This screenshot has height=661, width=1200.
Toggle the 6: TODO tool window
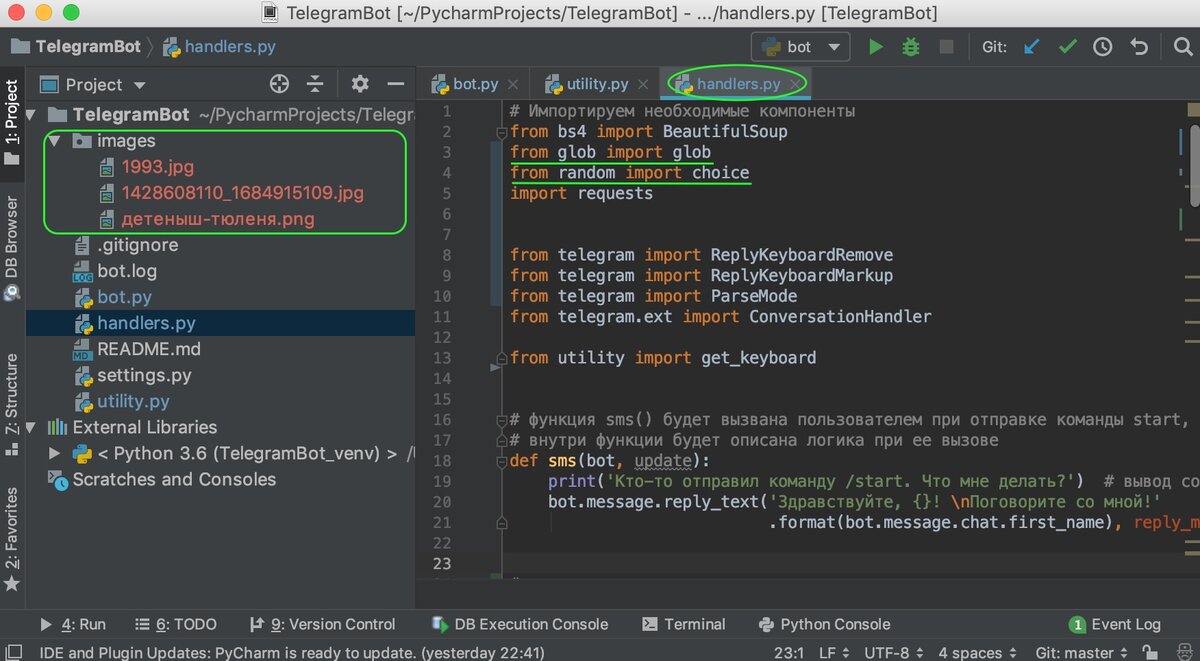point(176,624)
